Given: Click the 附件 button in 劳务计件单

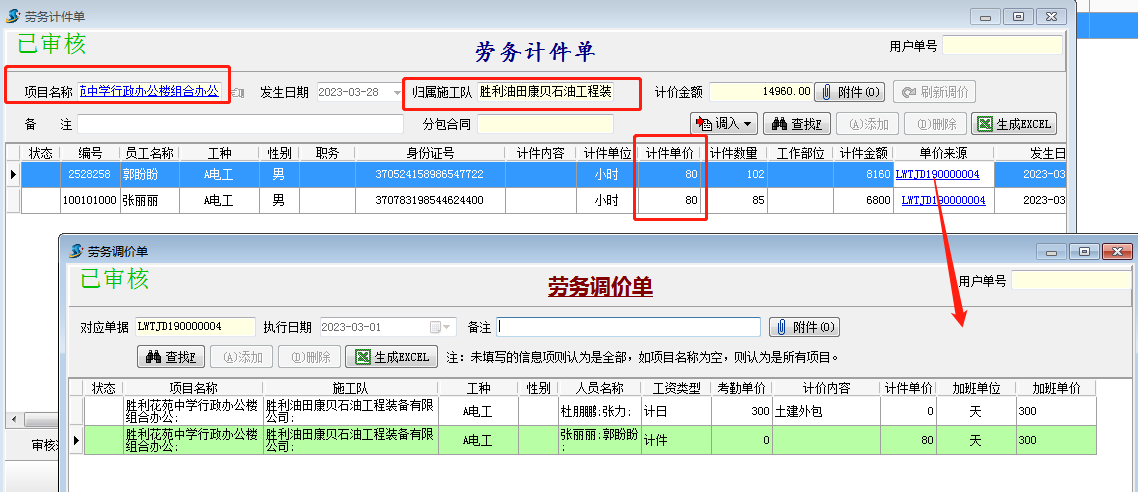Looking at the screenshot, I should click(x=850, y=92).
